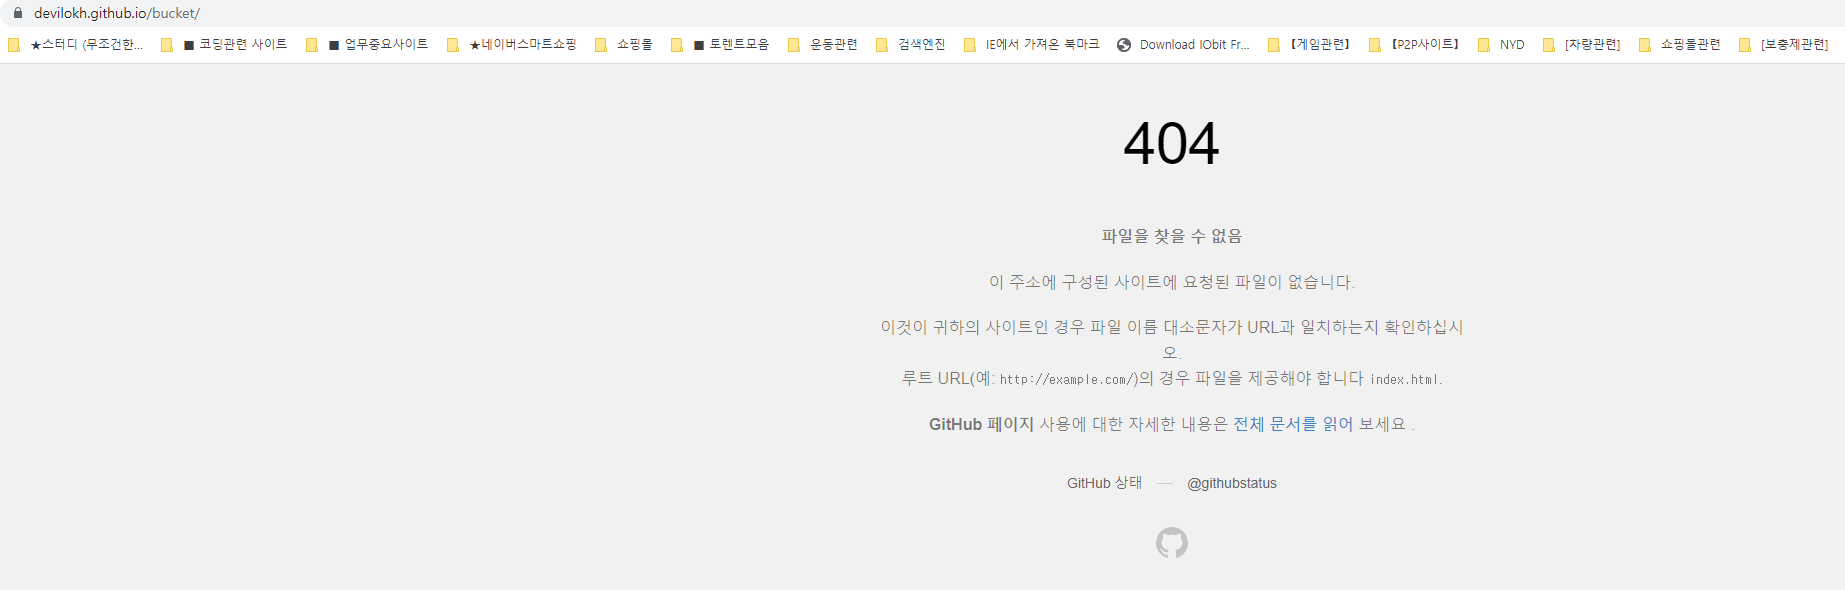Open the @githubstatus link
This screenshot has height=590, width=1845.
(1232, 483)
